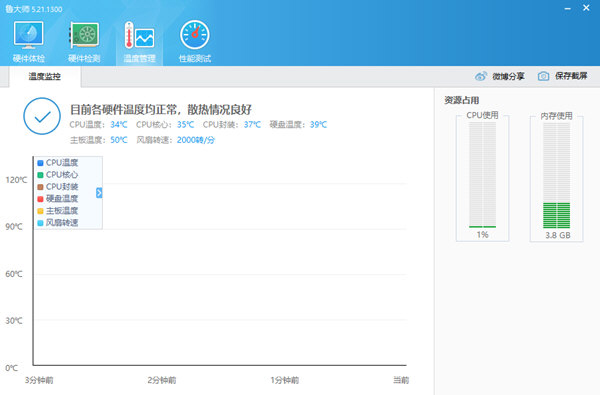Viewport: 600px width, 395px height.
Task: Toggle the 风扇转速 legend entry
Action: tap(58, 222)
